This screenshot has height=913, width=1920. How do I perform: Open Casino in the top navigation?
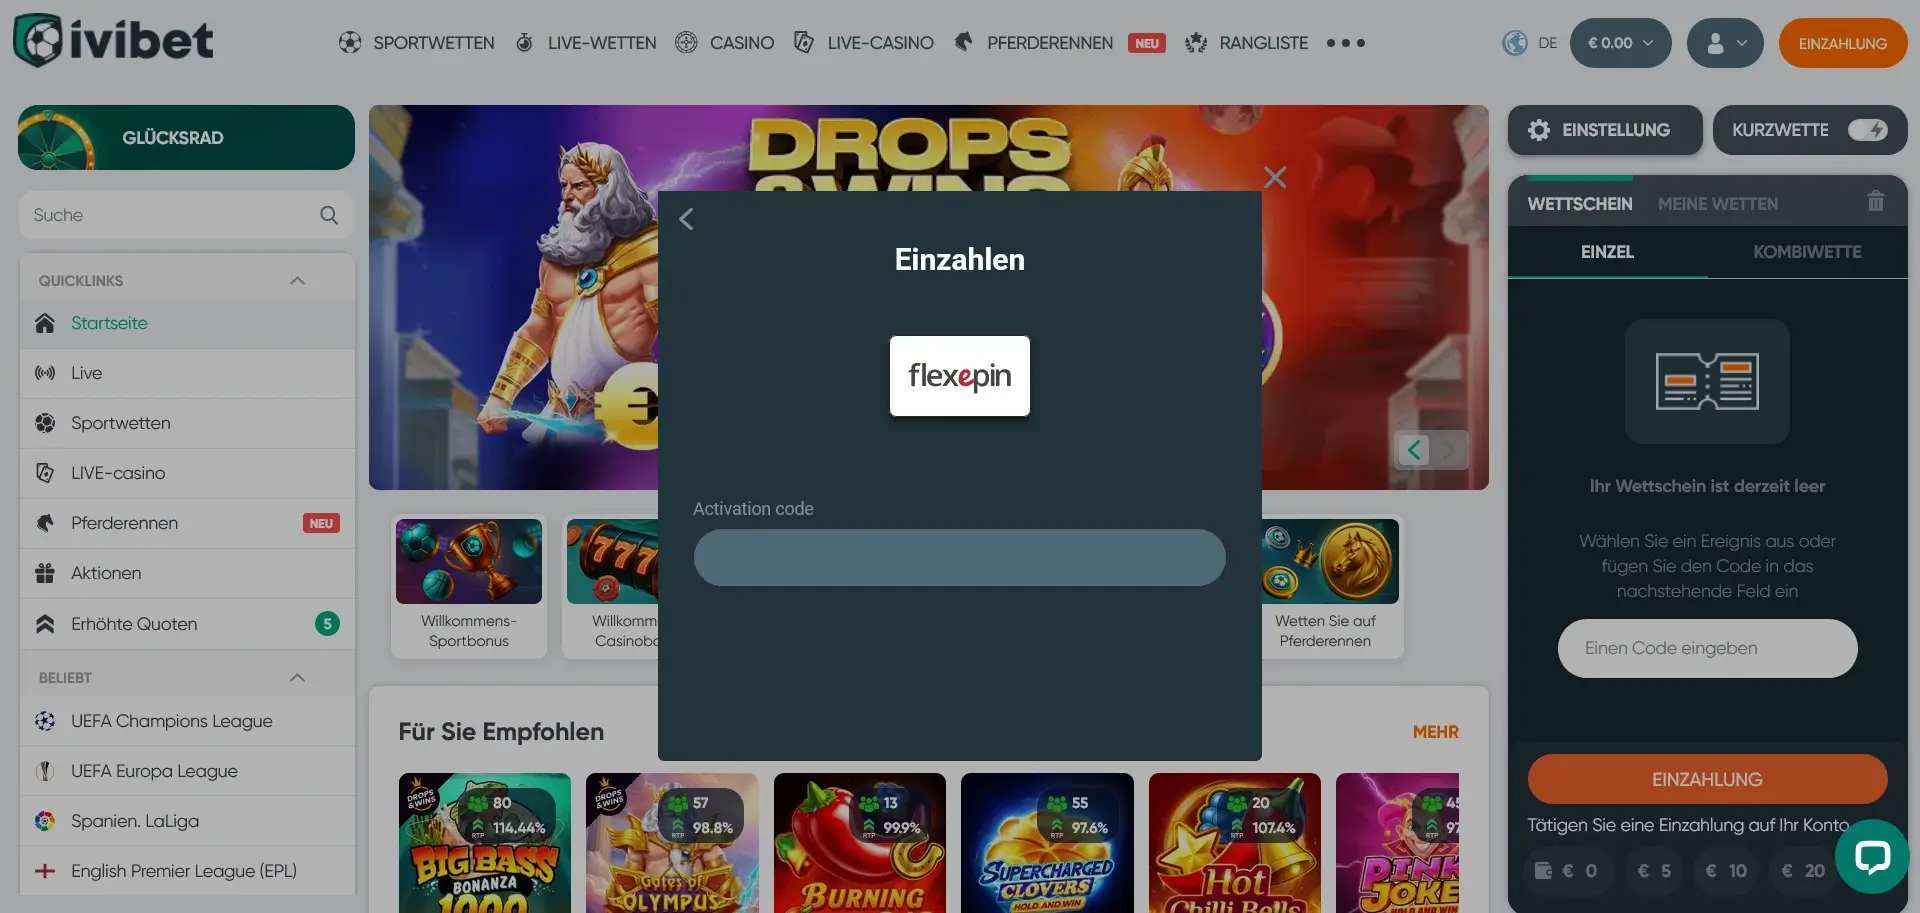click(742, 43)
